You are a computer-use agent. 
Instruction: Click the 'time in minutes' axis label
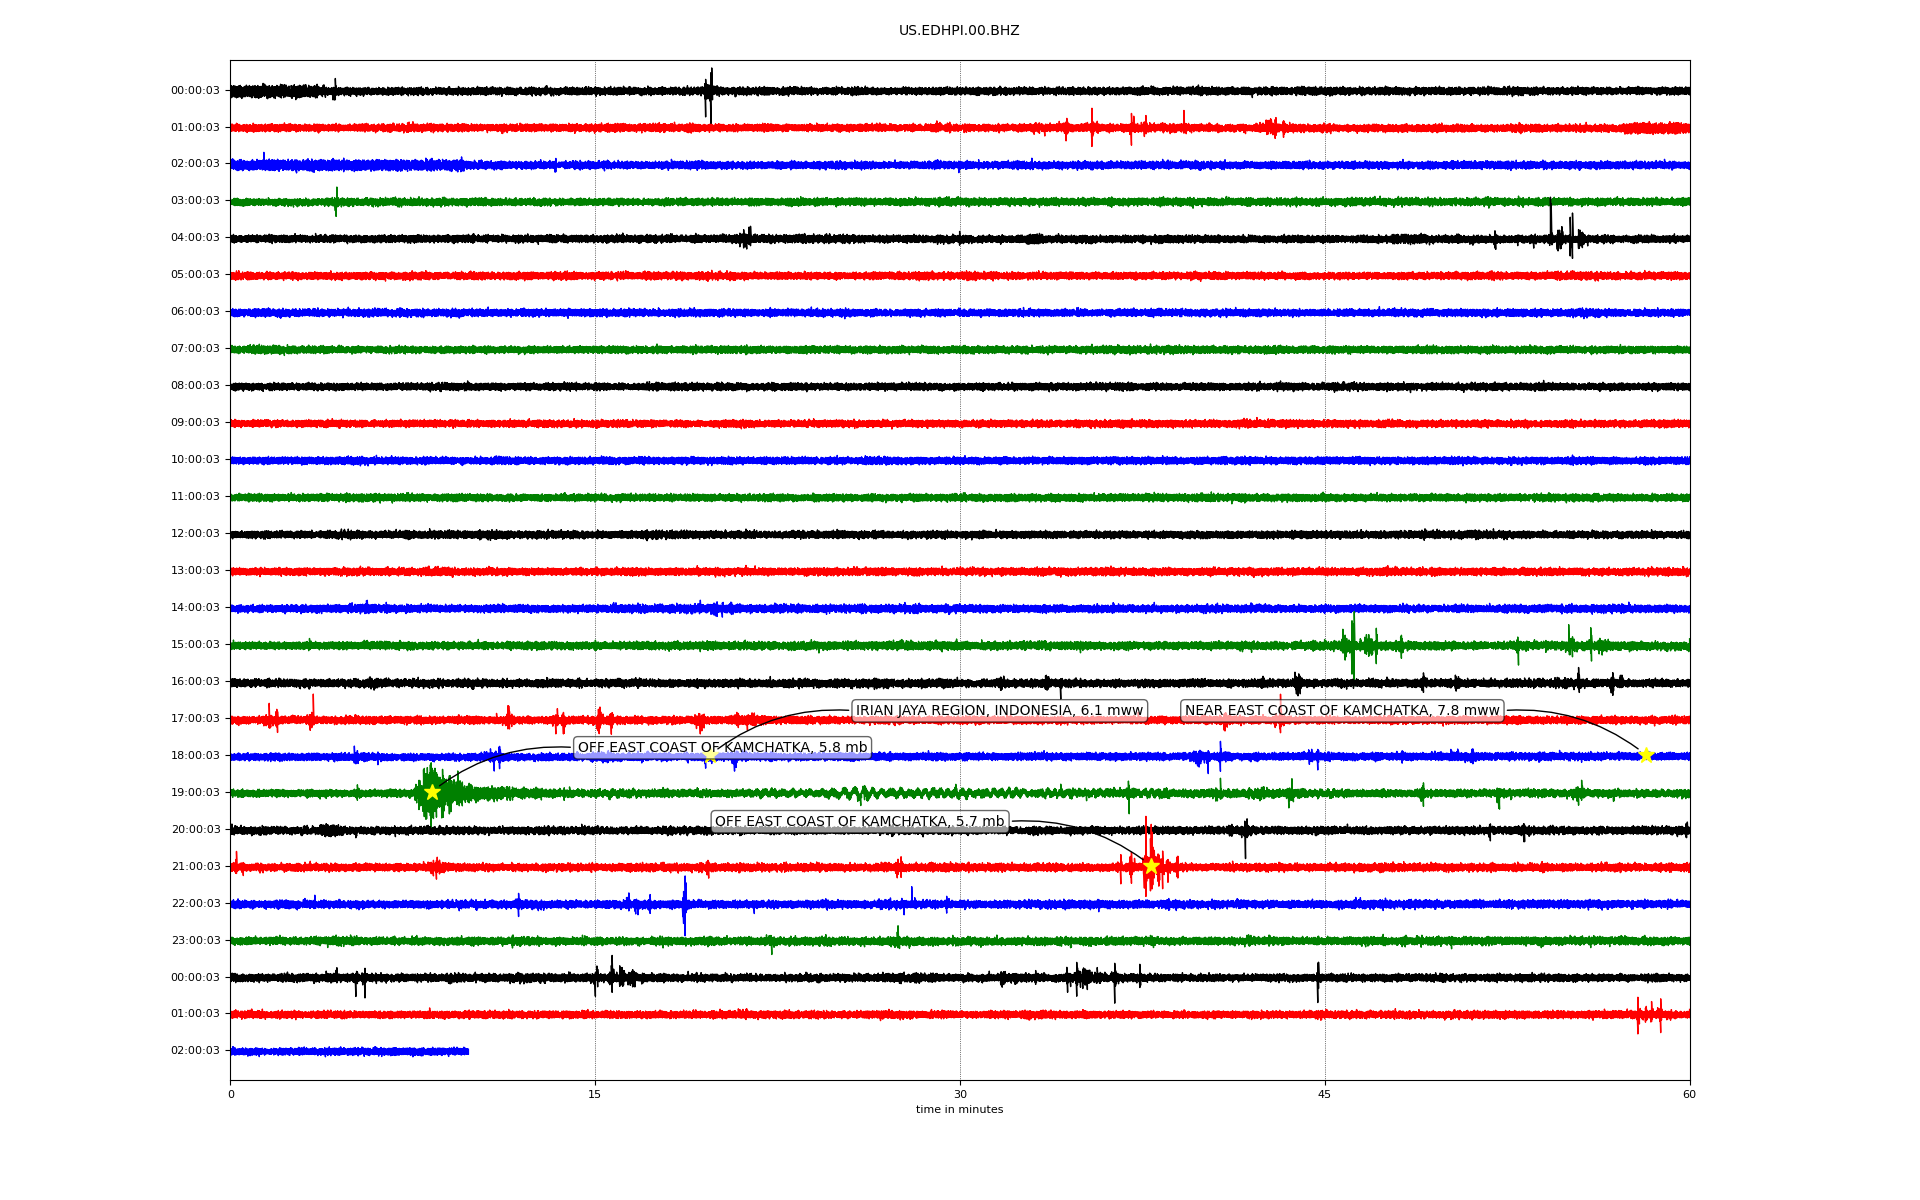[959, 1110]
